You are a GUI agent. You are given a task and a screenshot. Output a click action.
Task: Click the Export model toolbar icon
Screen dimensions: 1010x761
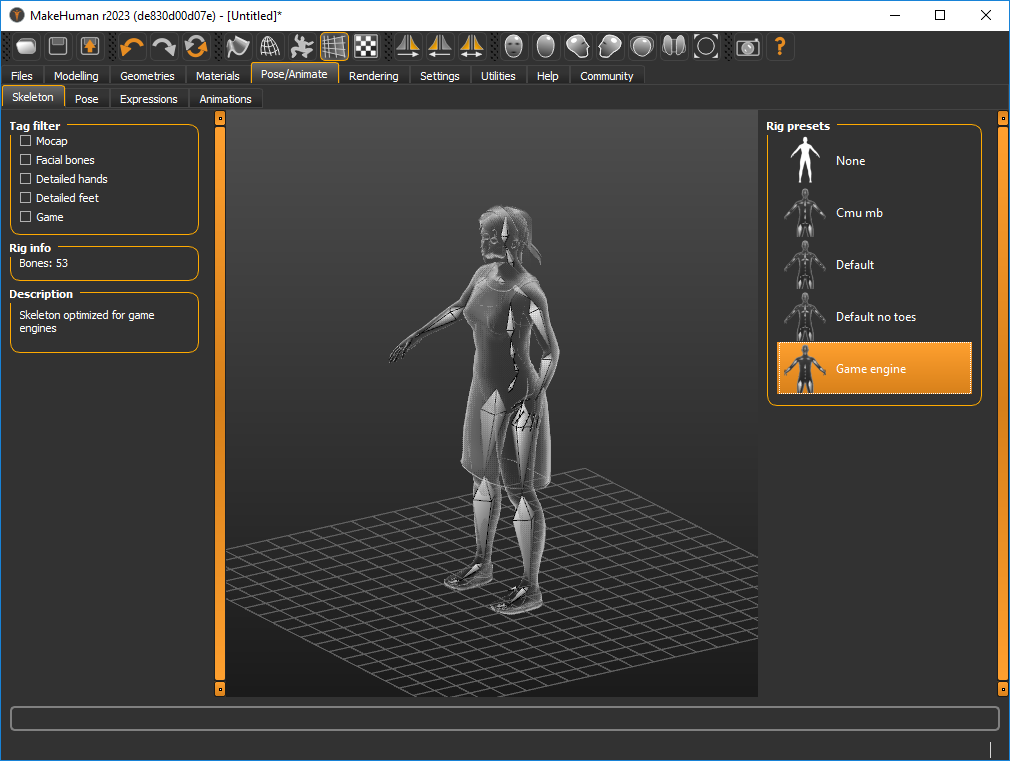[90, 46]
